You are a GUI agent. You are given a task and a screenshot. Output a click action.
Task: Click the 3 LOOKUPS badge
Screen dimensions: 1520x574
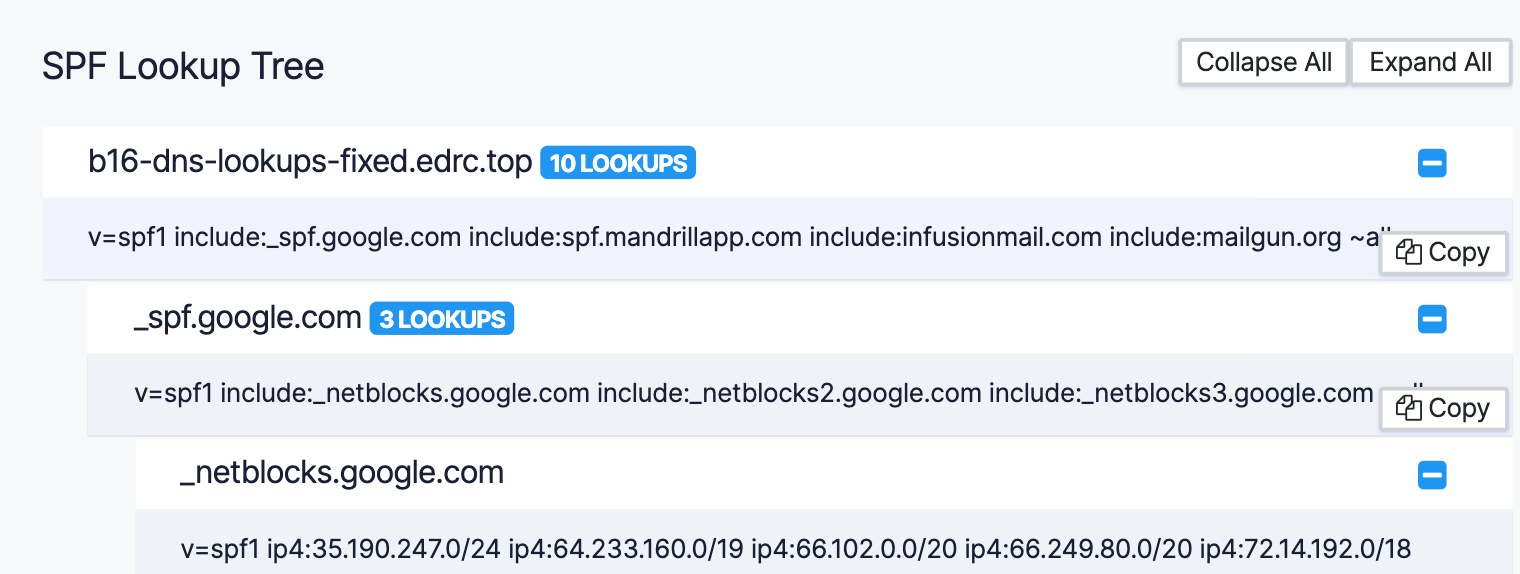click(442, 319)
